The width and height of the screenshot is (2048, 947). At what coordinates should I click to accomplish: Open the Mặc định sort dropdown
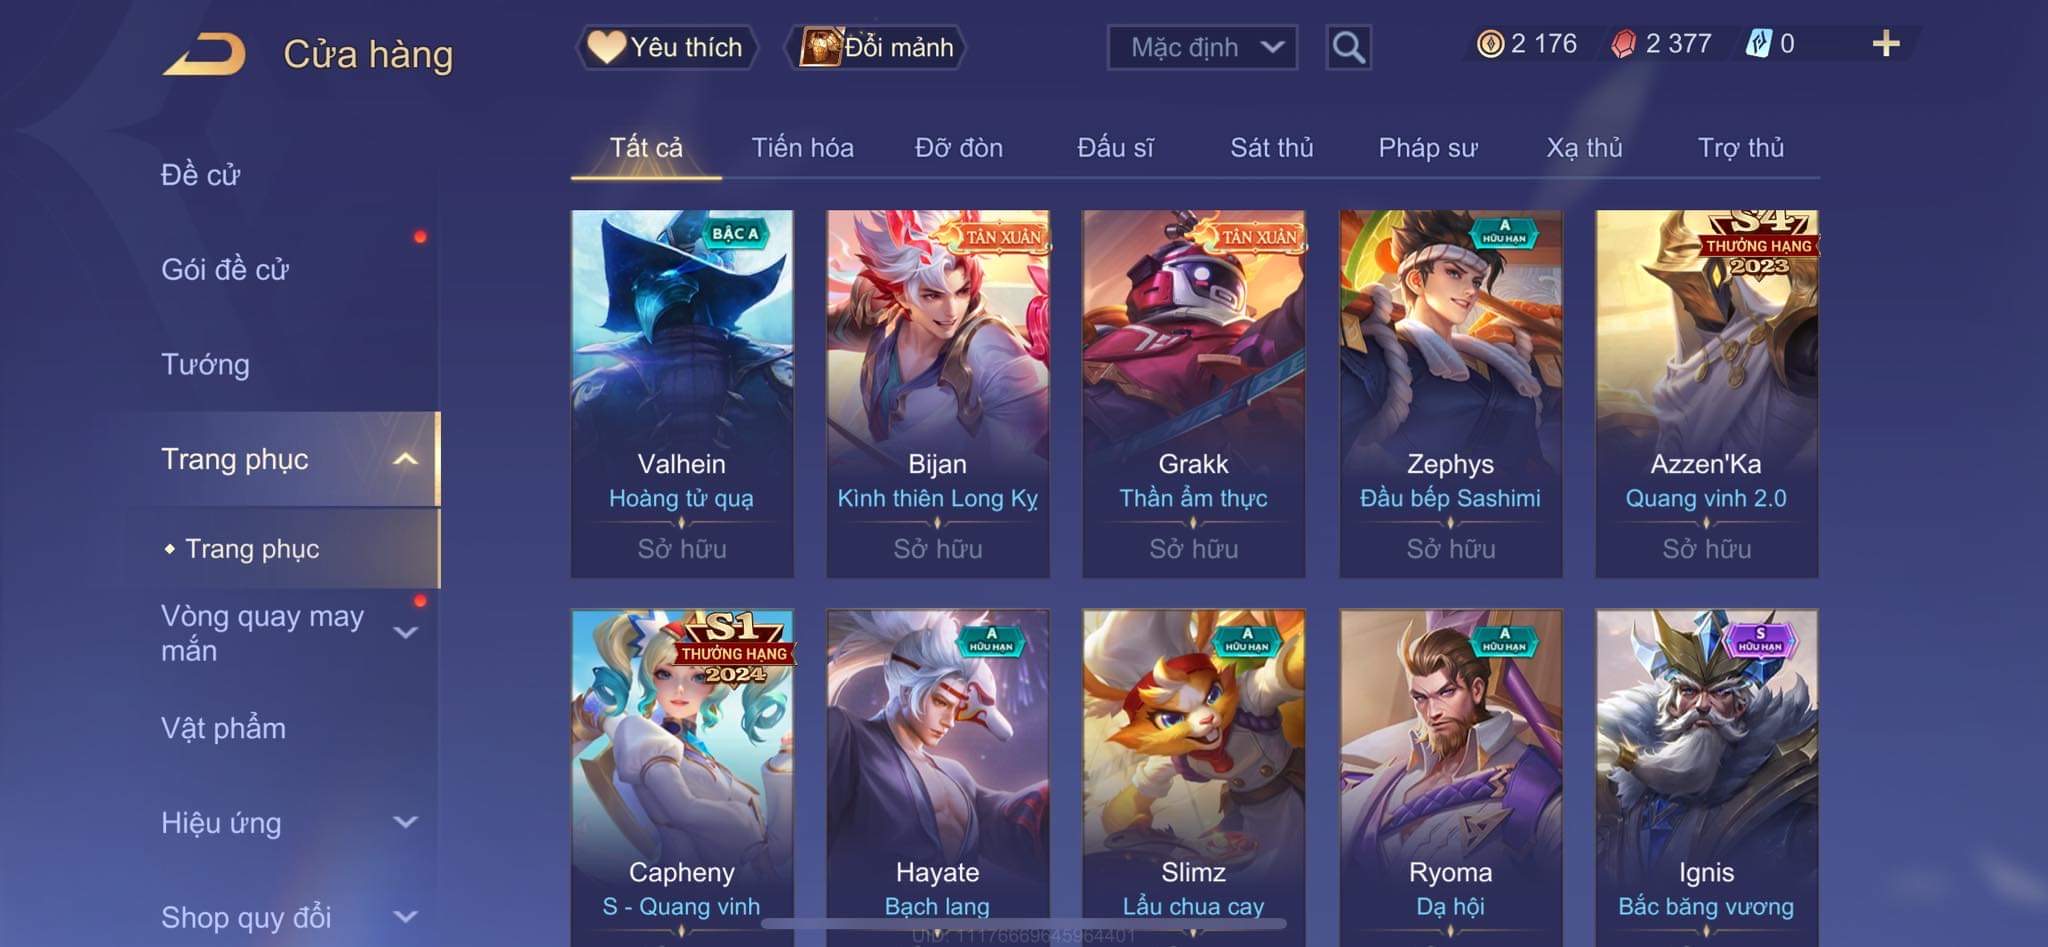coord(1202,47)
